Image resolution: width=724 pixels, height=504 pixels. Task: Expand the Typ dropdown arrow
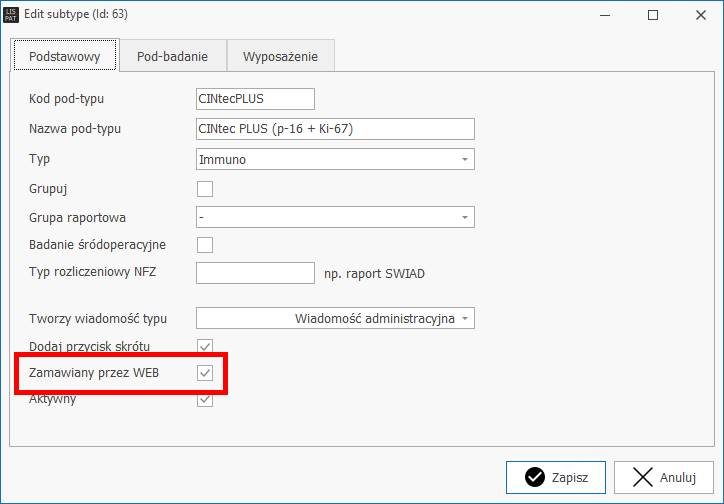pyautogui.click(x=464, y=159)
